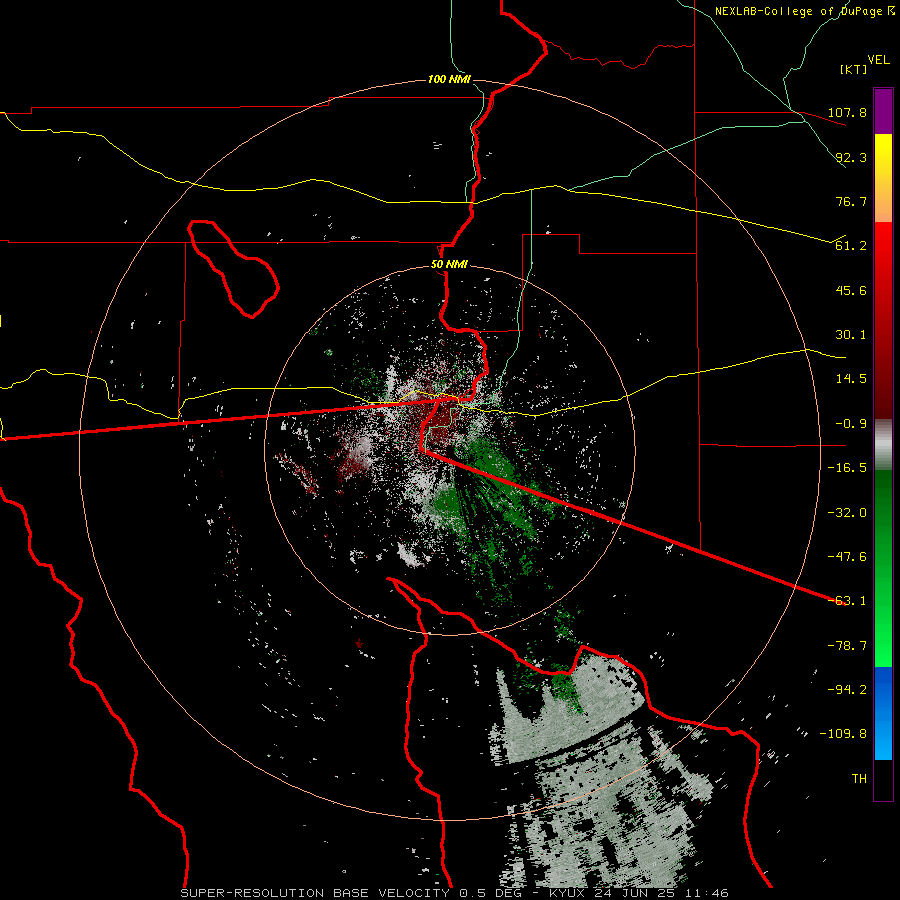Click the -109.8 velocity scale value
Image resolution: width=900 pixels, height=900 pixels.
(844, 734)
